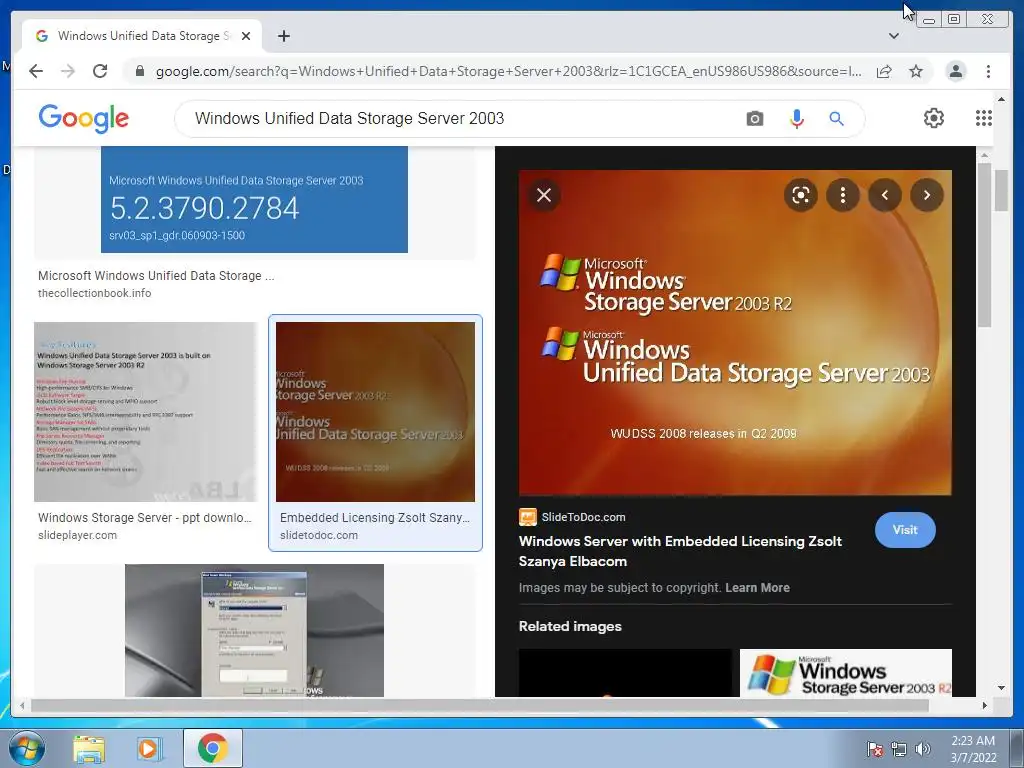Open the black related image thumbnail
The height and width of the screenshot is (768, 1024).
pos(625,673)
